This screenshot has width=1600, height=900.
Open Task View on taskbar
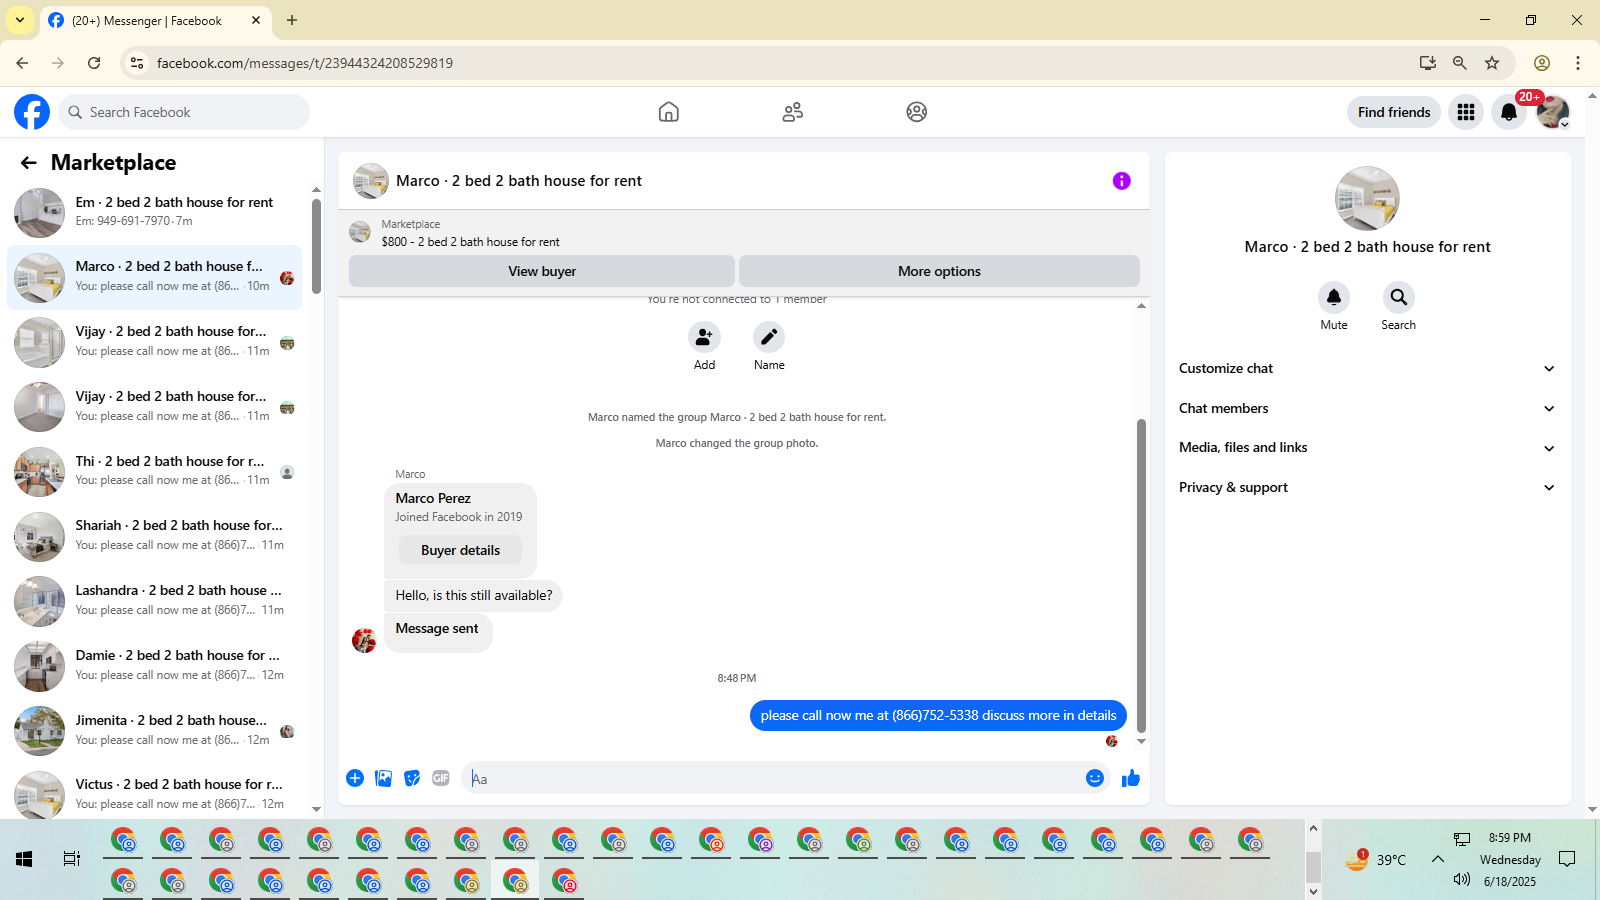(72, 859)
